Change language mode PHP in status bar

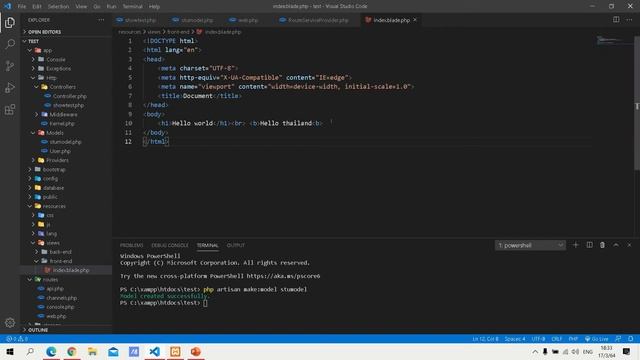pyautogui.click(x=573, y=339)
